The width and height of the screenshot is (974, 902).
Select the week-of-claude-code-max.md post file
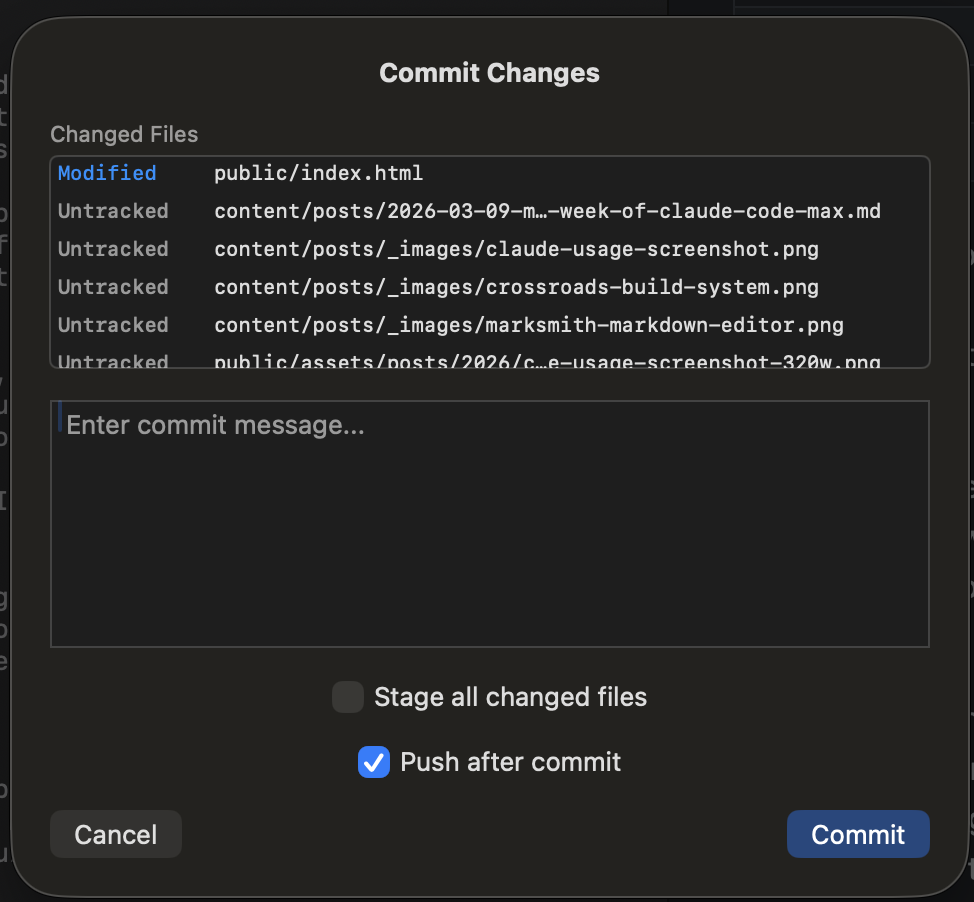click(x=547, y=211)
